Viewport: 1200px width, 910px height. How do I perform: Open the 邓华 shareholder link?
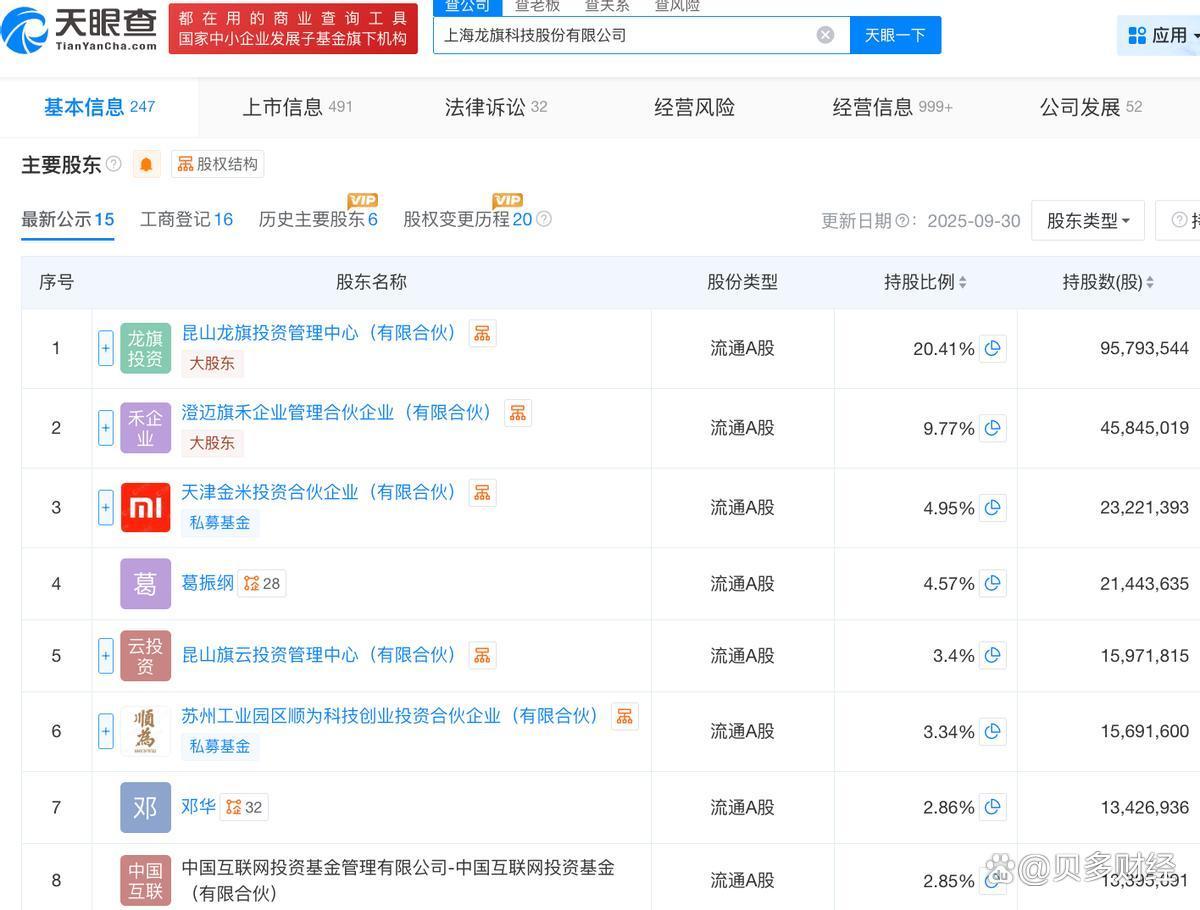tap(198, 807)
